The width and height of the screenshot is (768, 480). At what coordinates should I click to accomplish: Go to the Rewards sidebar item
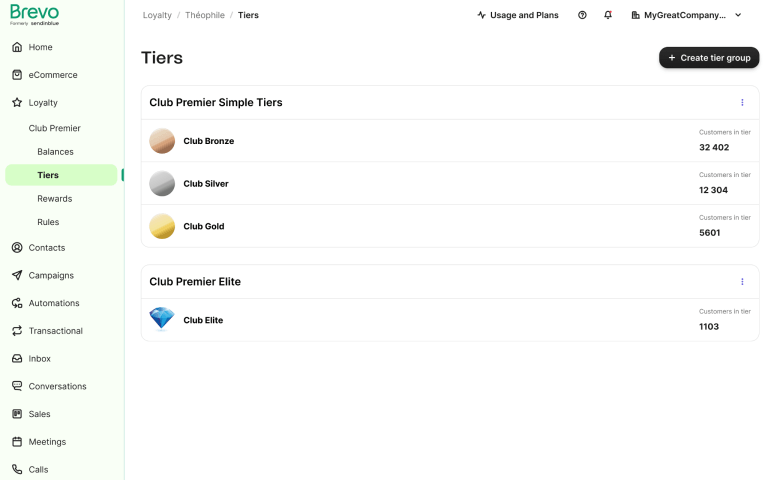point(54,198)
